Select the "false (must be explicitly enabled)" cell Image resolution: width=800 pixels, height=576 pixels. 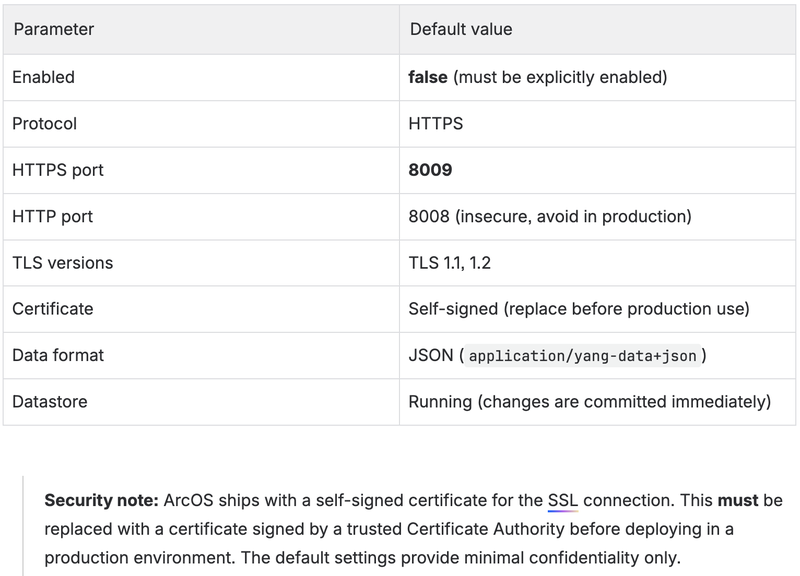[x=597, y=78]
